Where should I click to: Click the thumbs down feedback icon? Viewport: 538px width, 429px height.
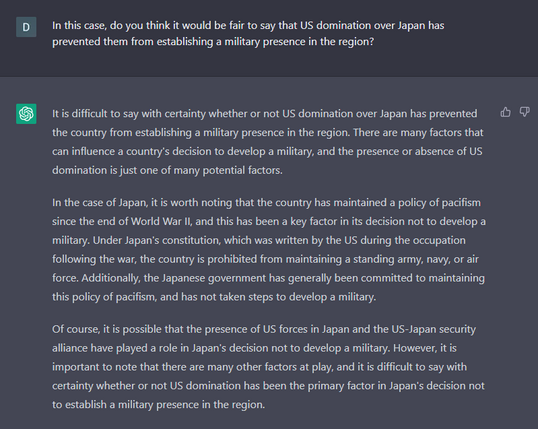pos(525,112)
